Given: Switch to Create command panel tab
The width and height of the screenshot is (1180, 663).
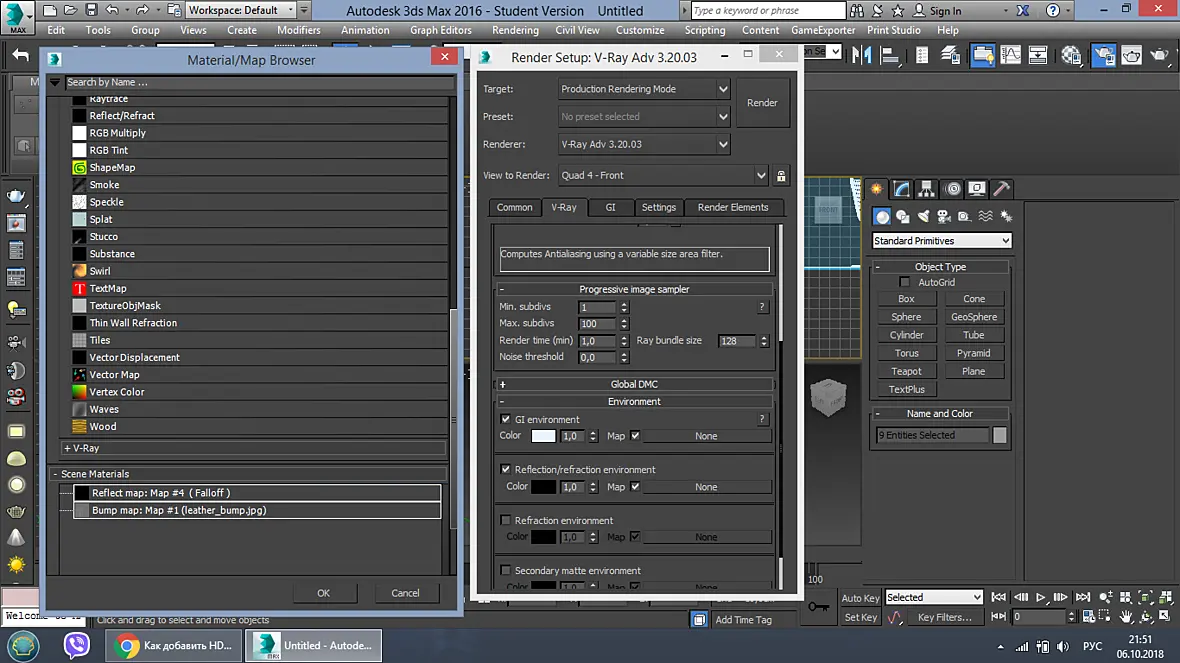Looking at the screenshot, I should [x=877, y=189].
